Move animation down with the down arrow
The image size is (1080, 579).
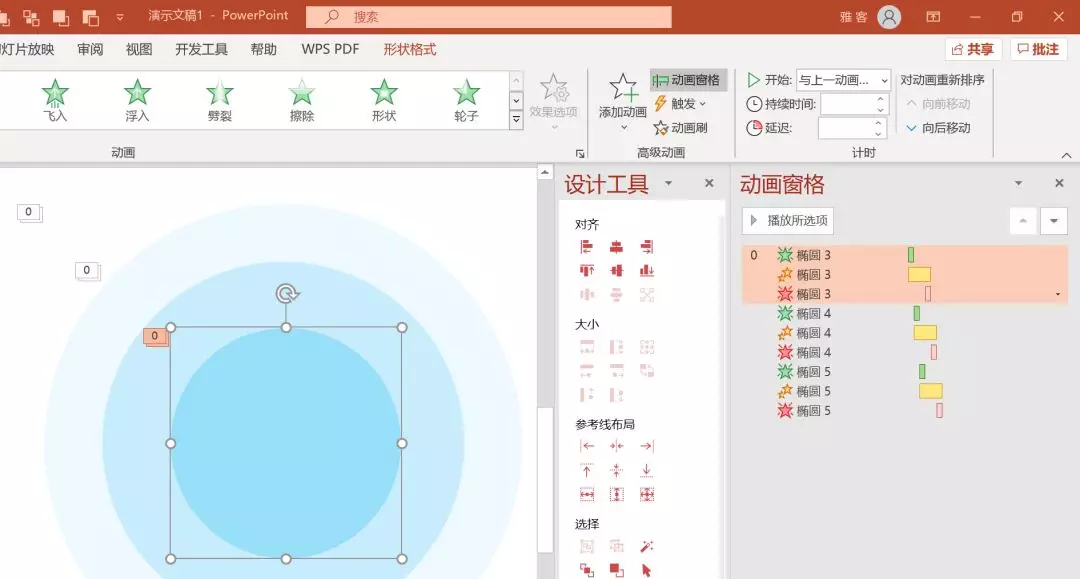click(1054, 221)
